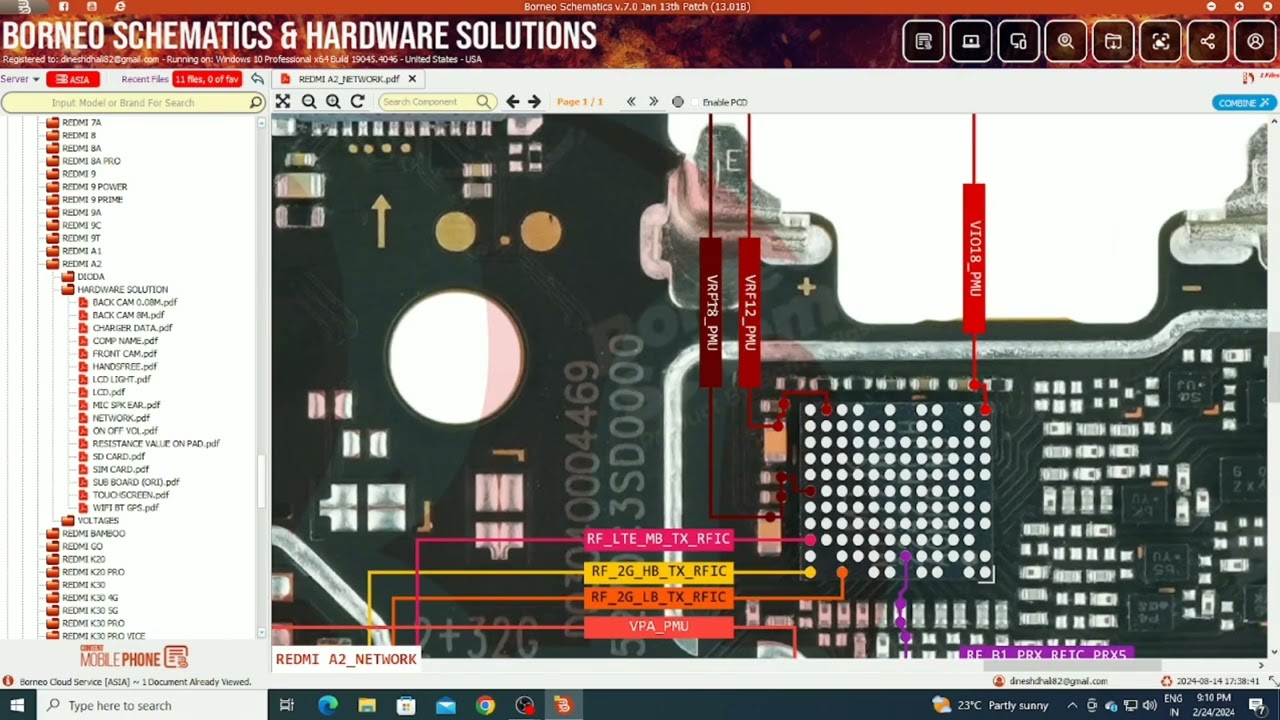
Task: Jump to first page double-left chevron
Action: [631, 102]
